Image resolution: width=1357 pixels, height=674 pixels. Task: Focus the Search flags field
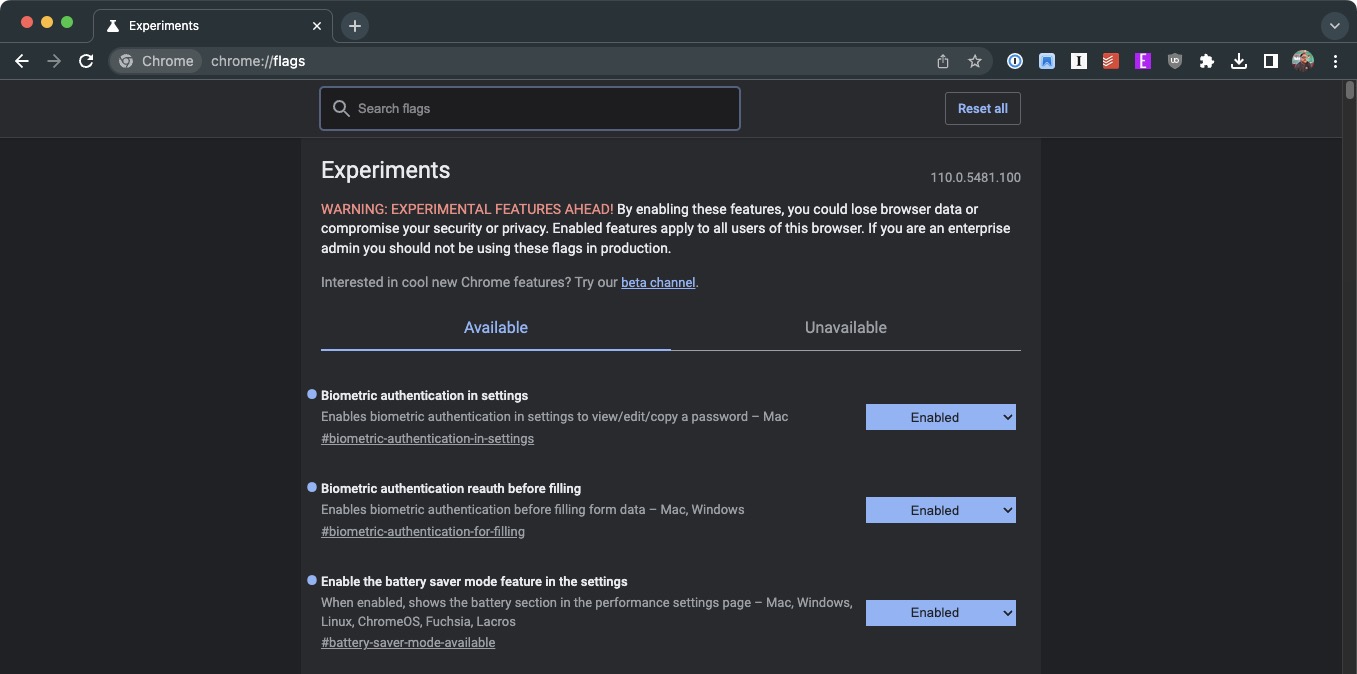(x=530, y=108)
